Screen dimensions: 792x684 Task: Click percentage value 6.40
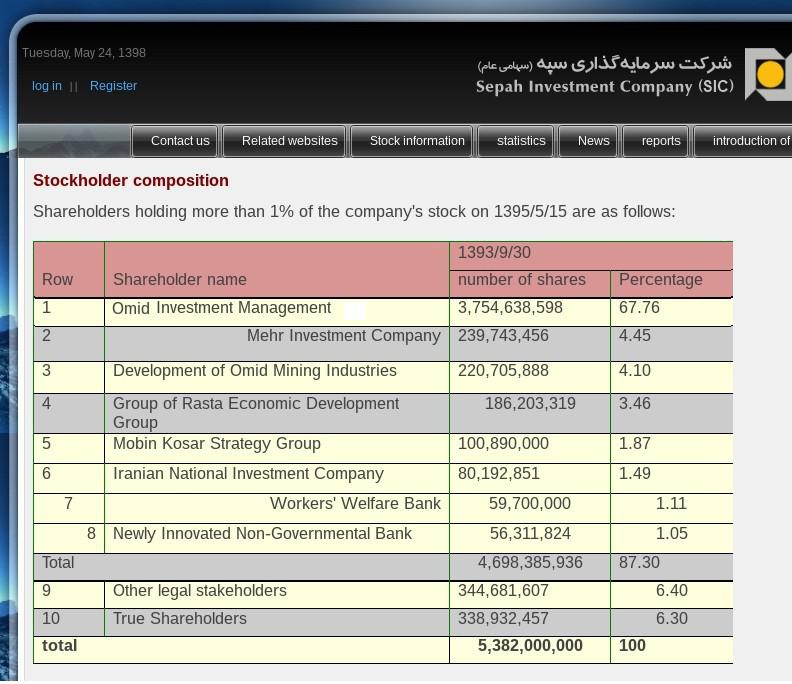click(672, 590)
